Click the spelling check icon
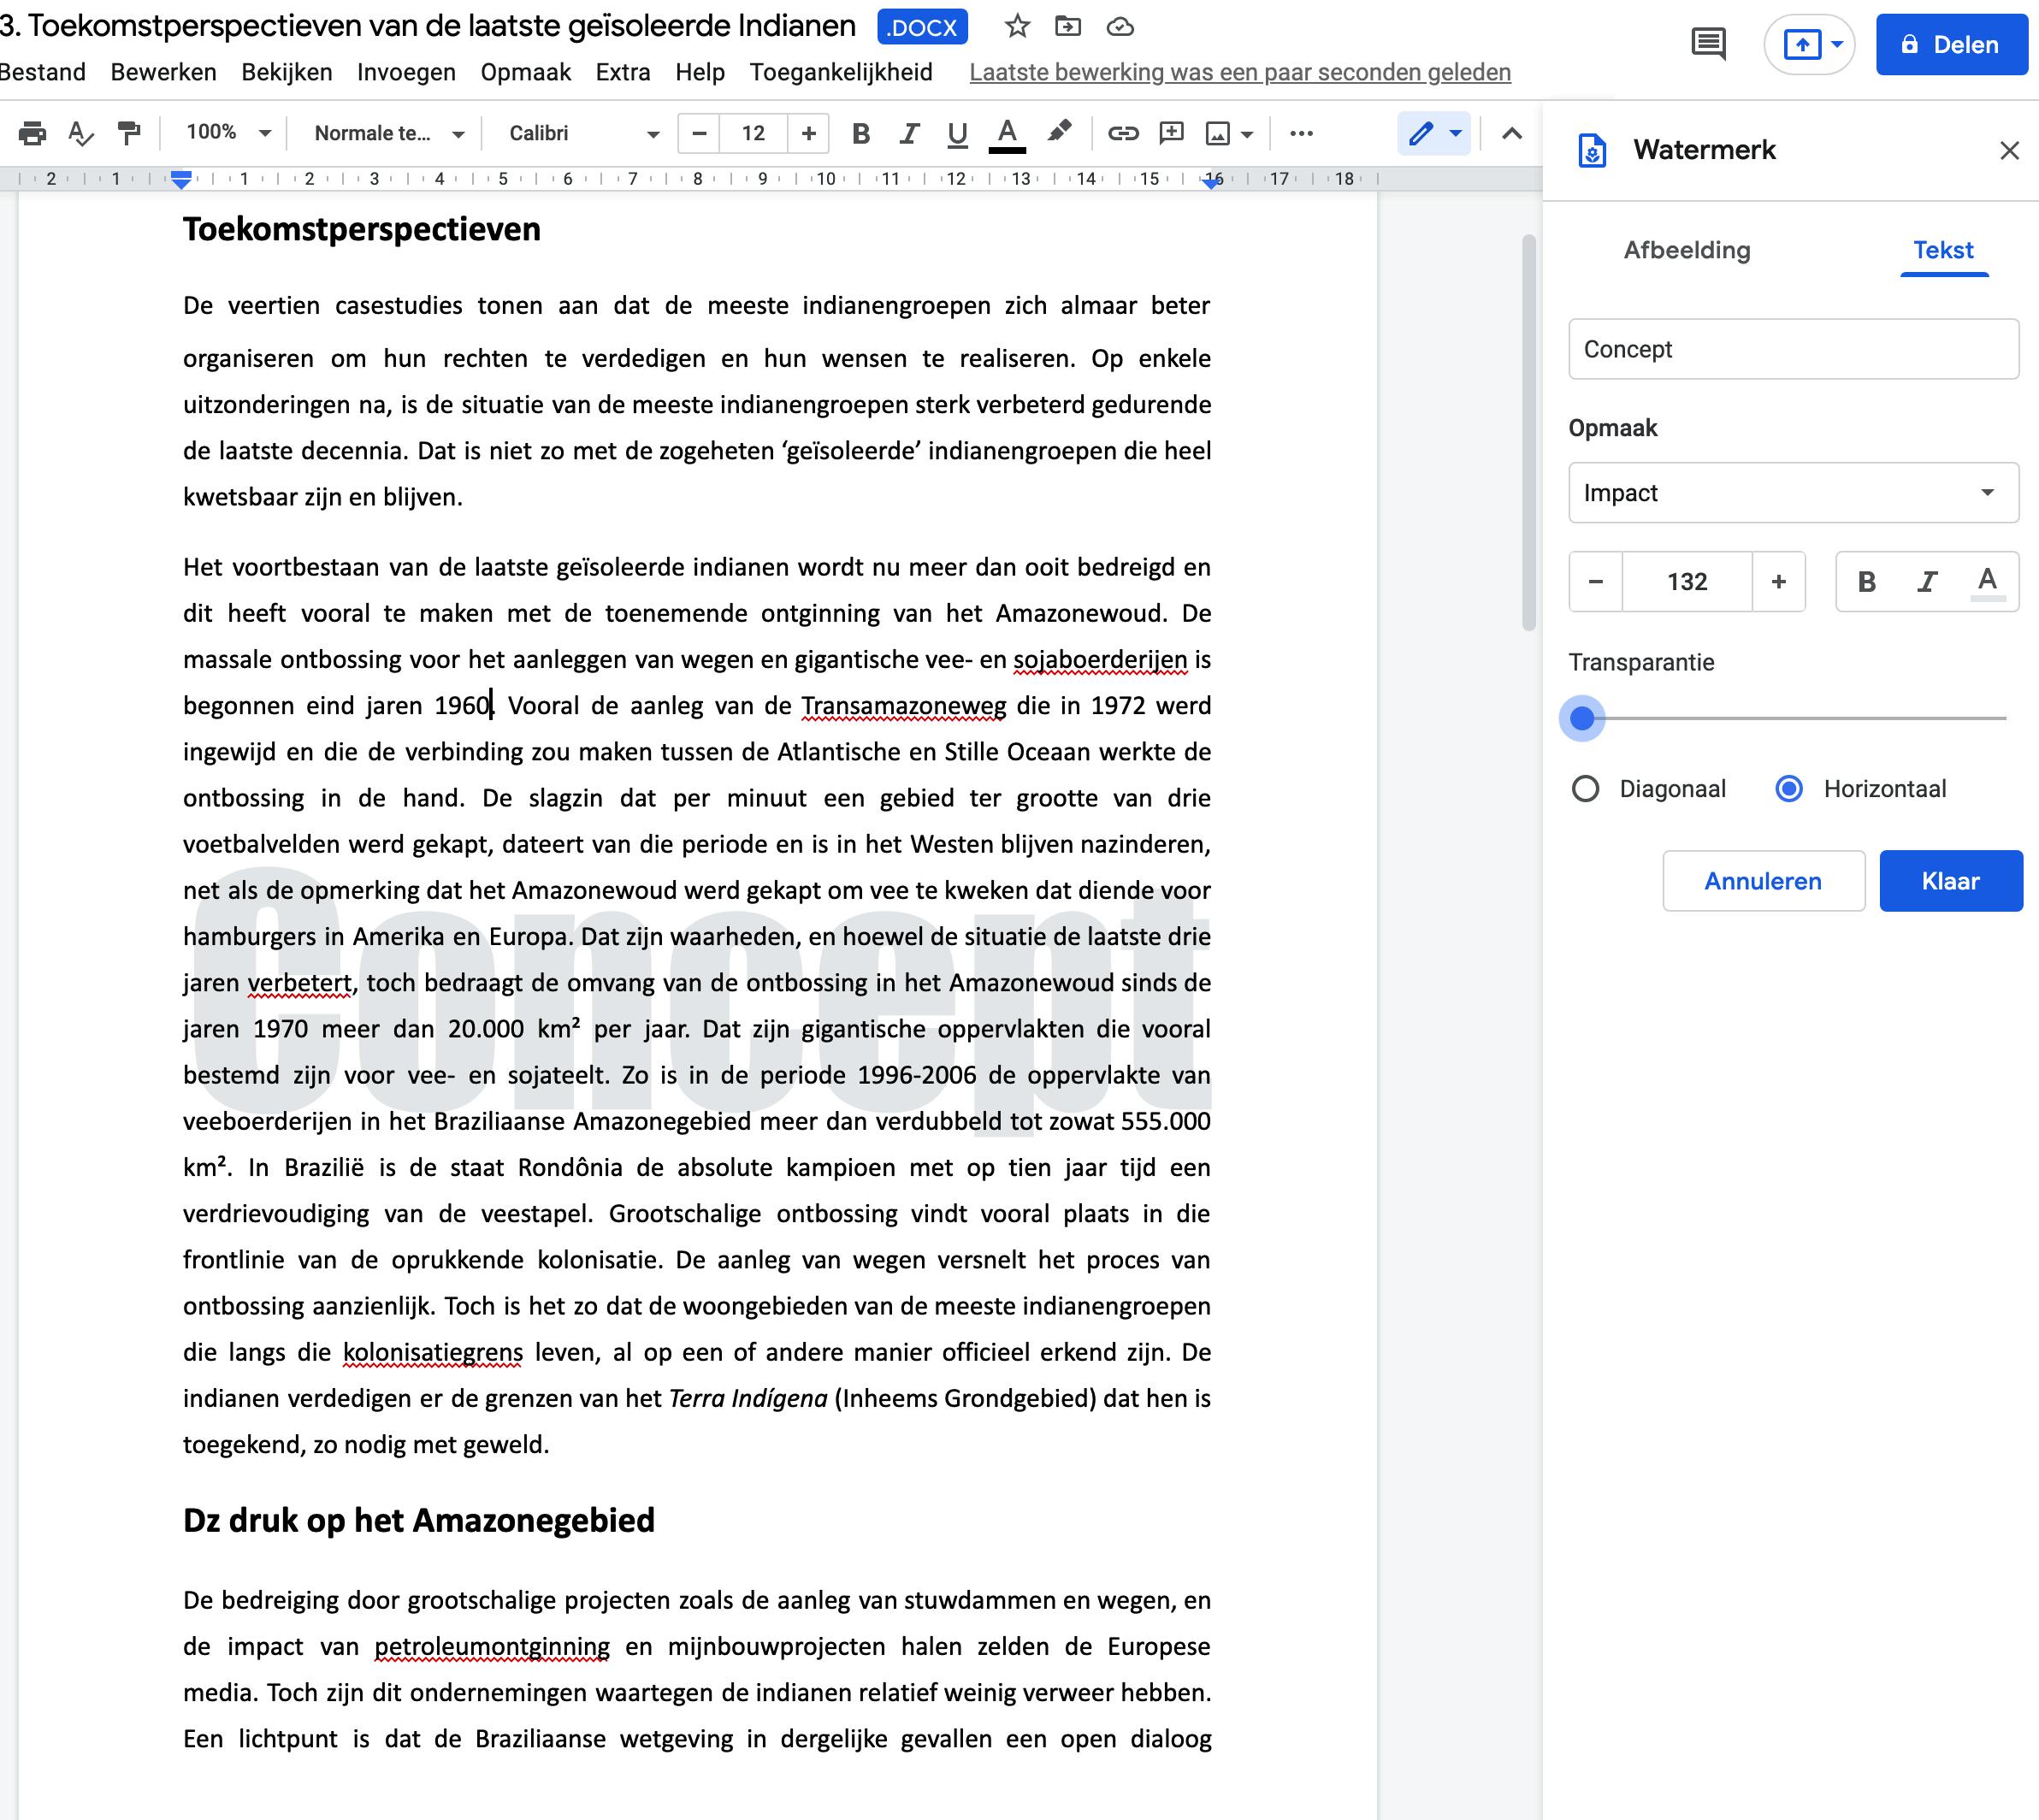This screenshot has height=1820, width=2039. tap(80, 133)
